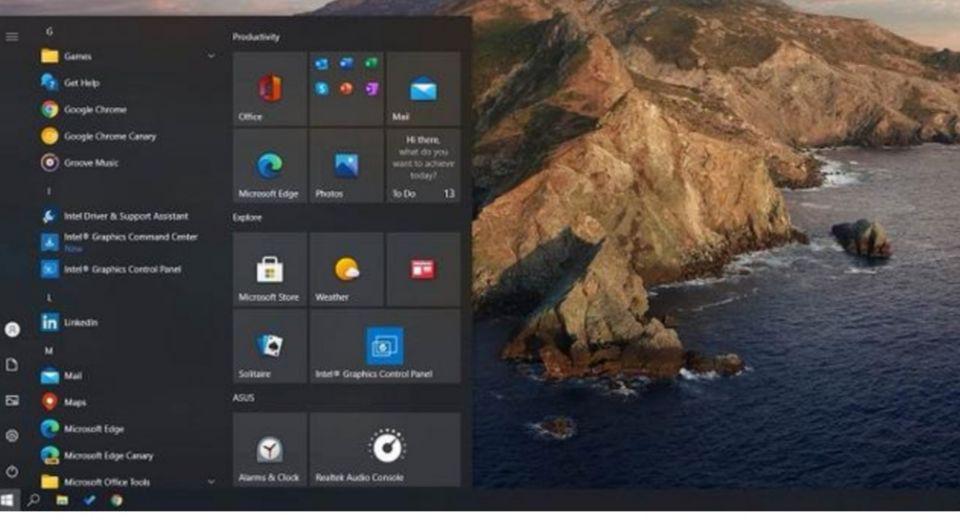This screenshot has width=960, height=520.
Task: Click the Power button in Start sidebar
Action: 12,471
